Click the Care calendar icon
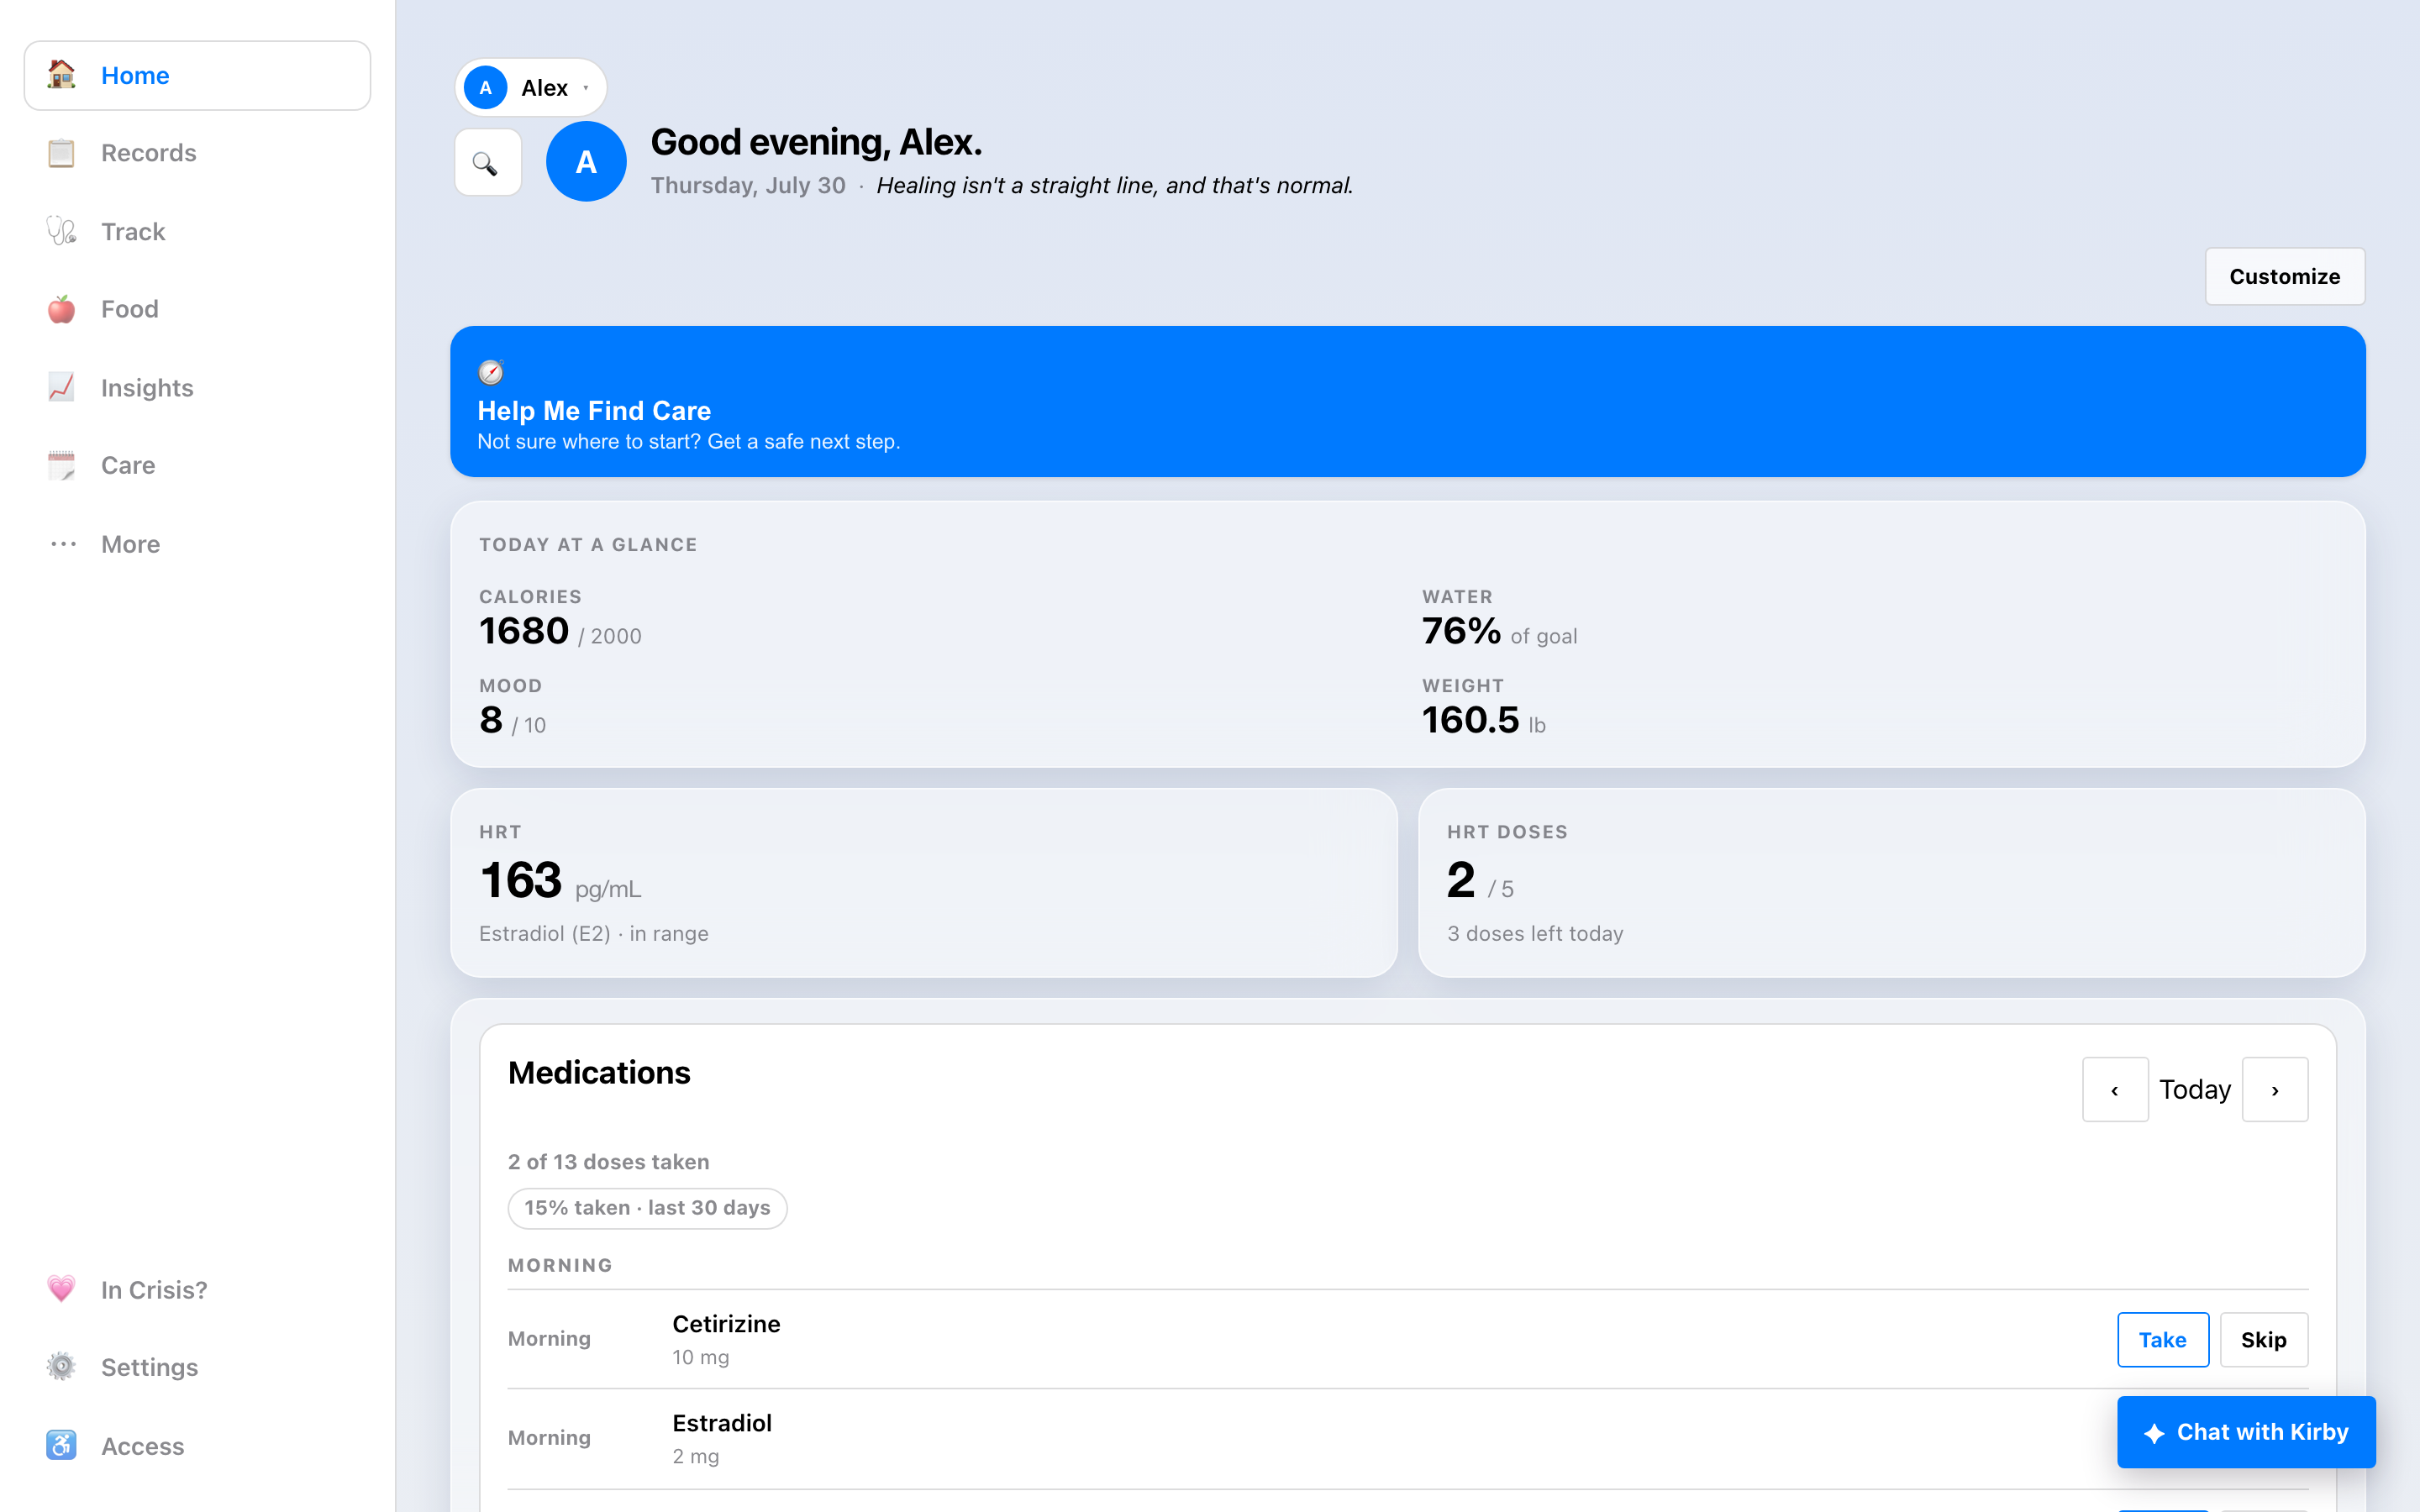 [x=61, y=465]
